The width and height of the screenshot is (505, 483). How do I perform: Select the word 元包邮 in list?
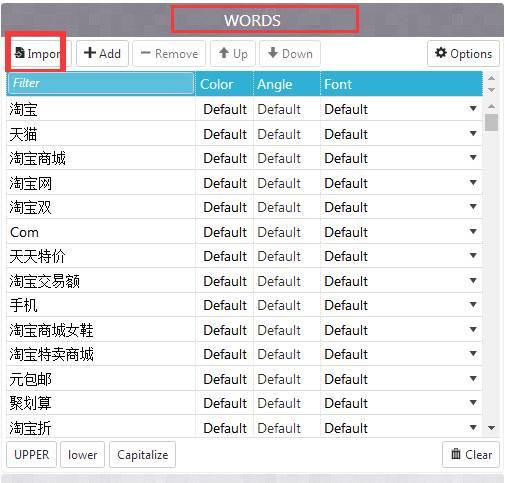pos(30,379)
